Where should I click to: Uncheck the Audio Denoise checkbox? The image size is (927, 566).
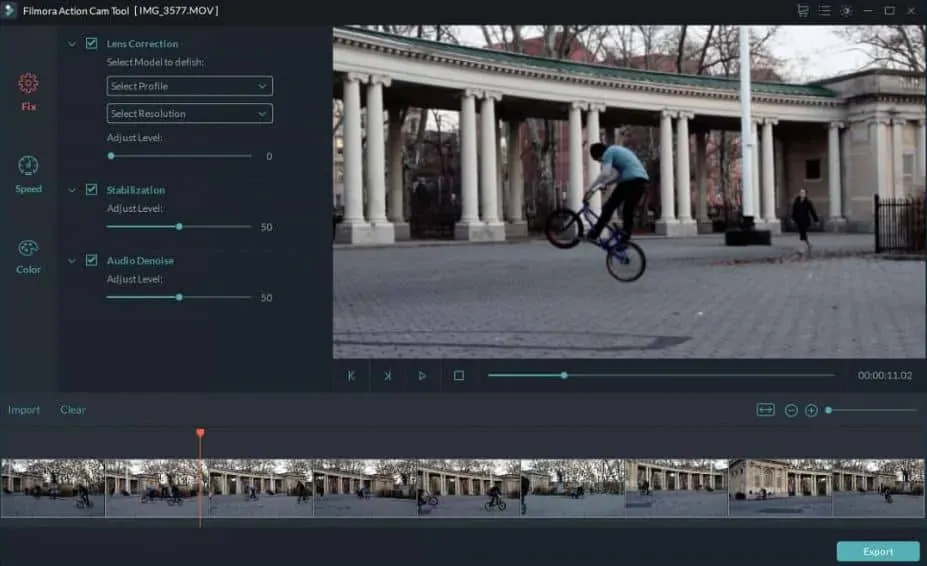click(92, 261)
